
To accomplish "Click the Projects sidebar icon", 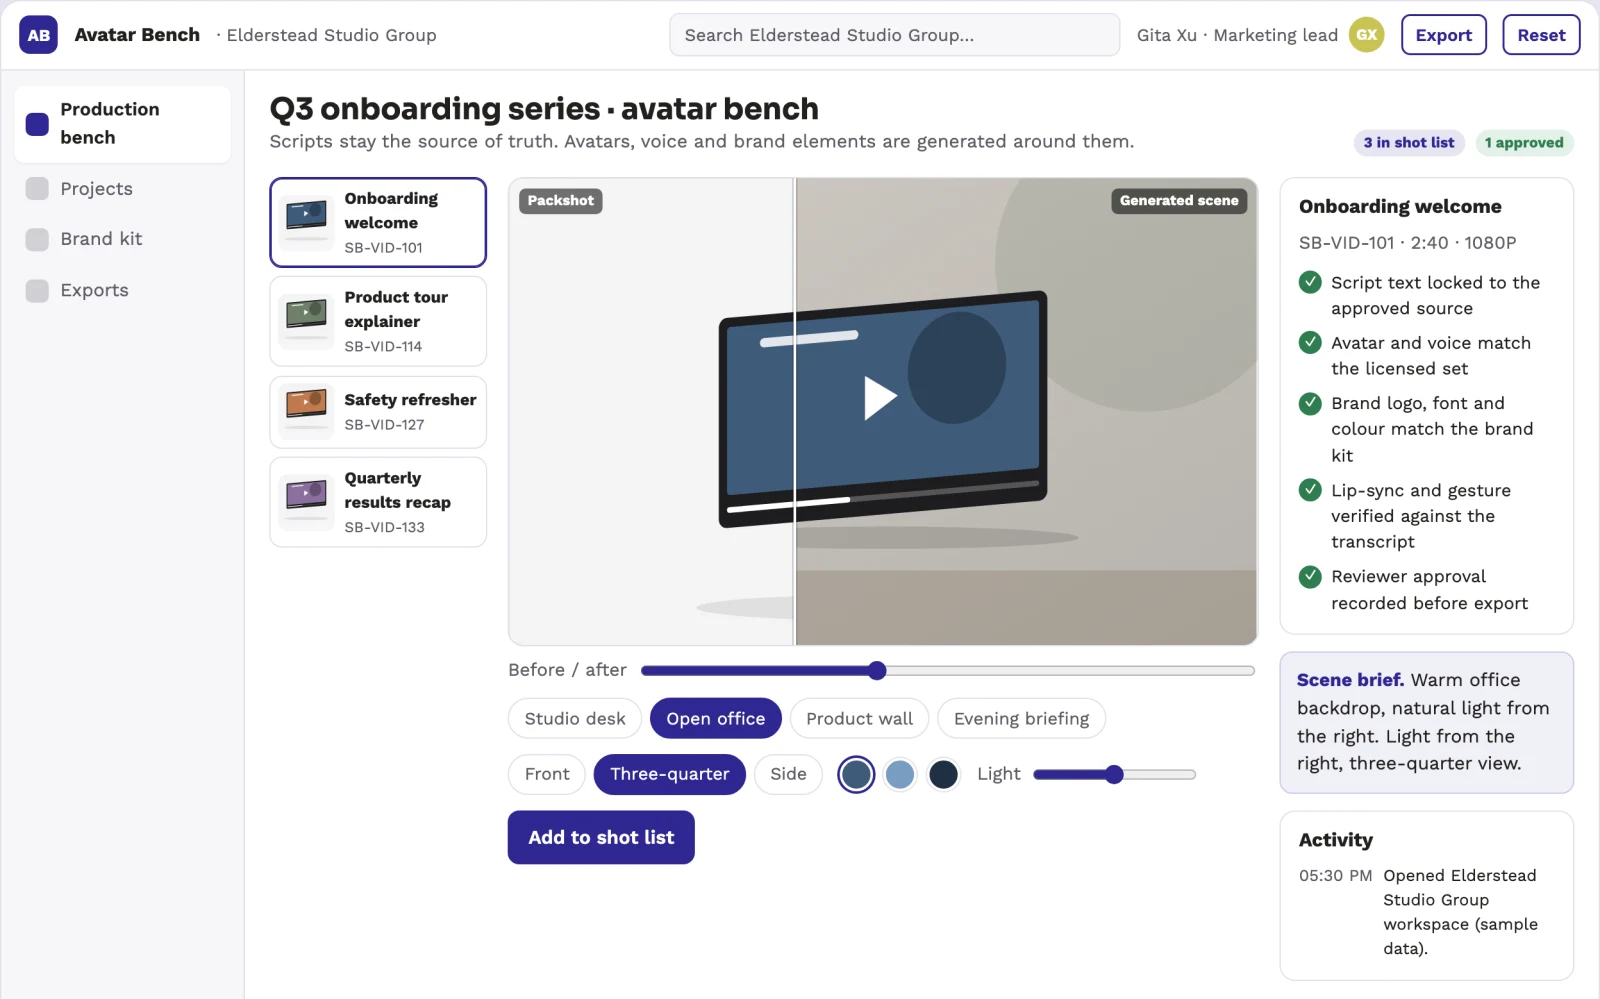I will tap(37, 189).
